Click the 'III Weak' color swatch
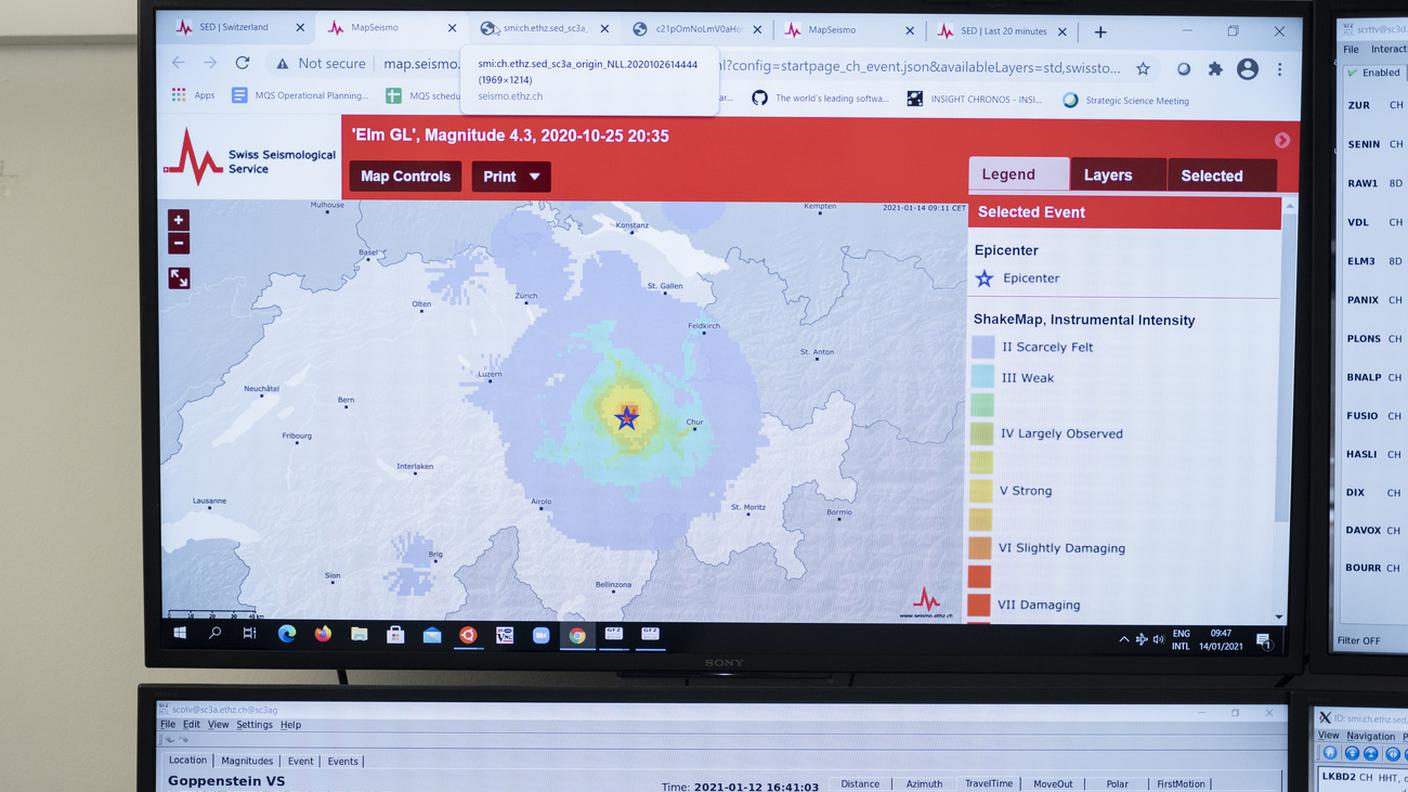1408x792 pixels. [x=982, y=377]
